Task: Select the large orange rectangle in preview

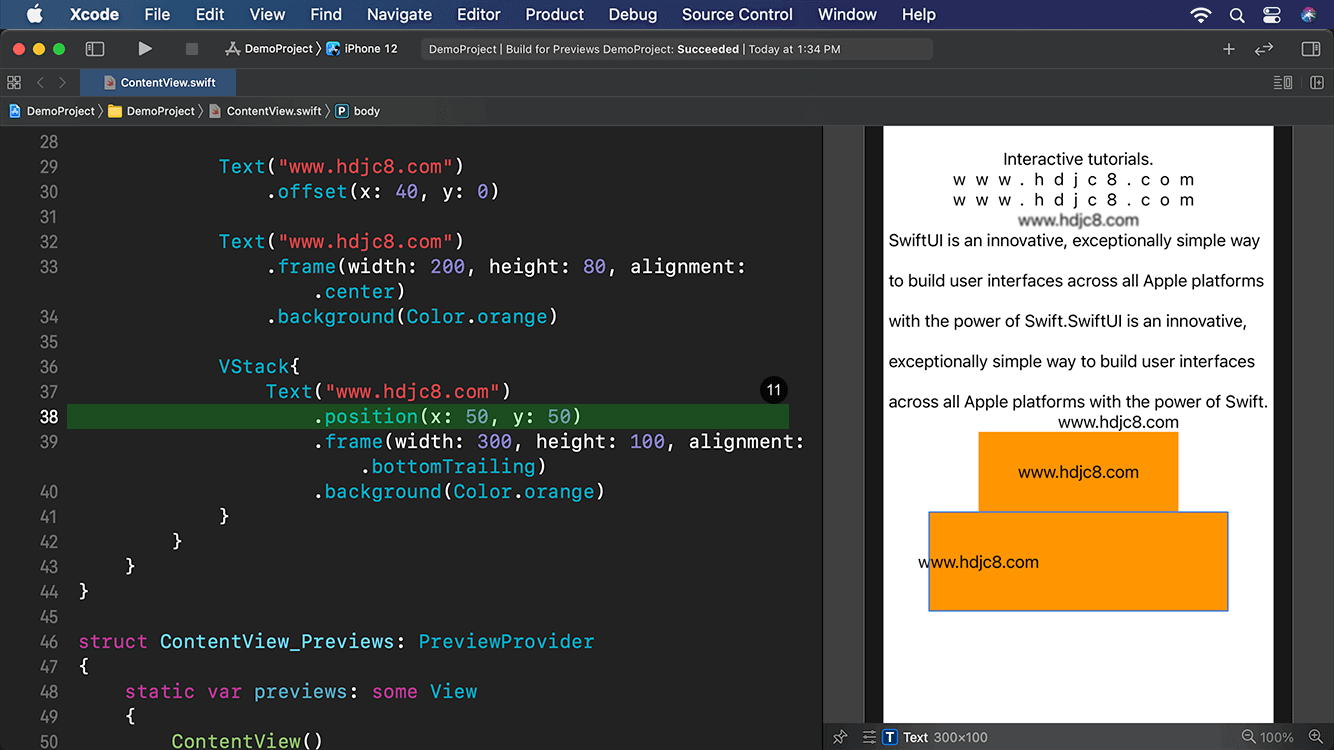Action: [1078, 561]
